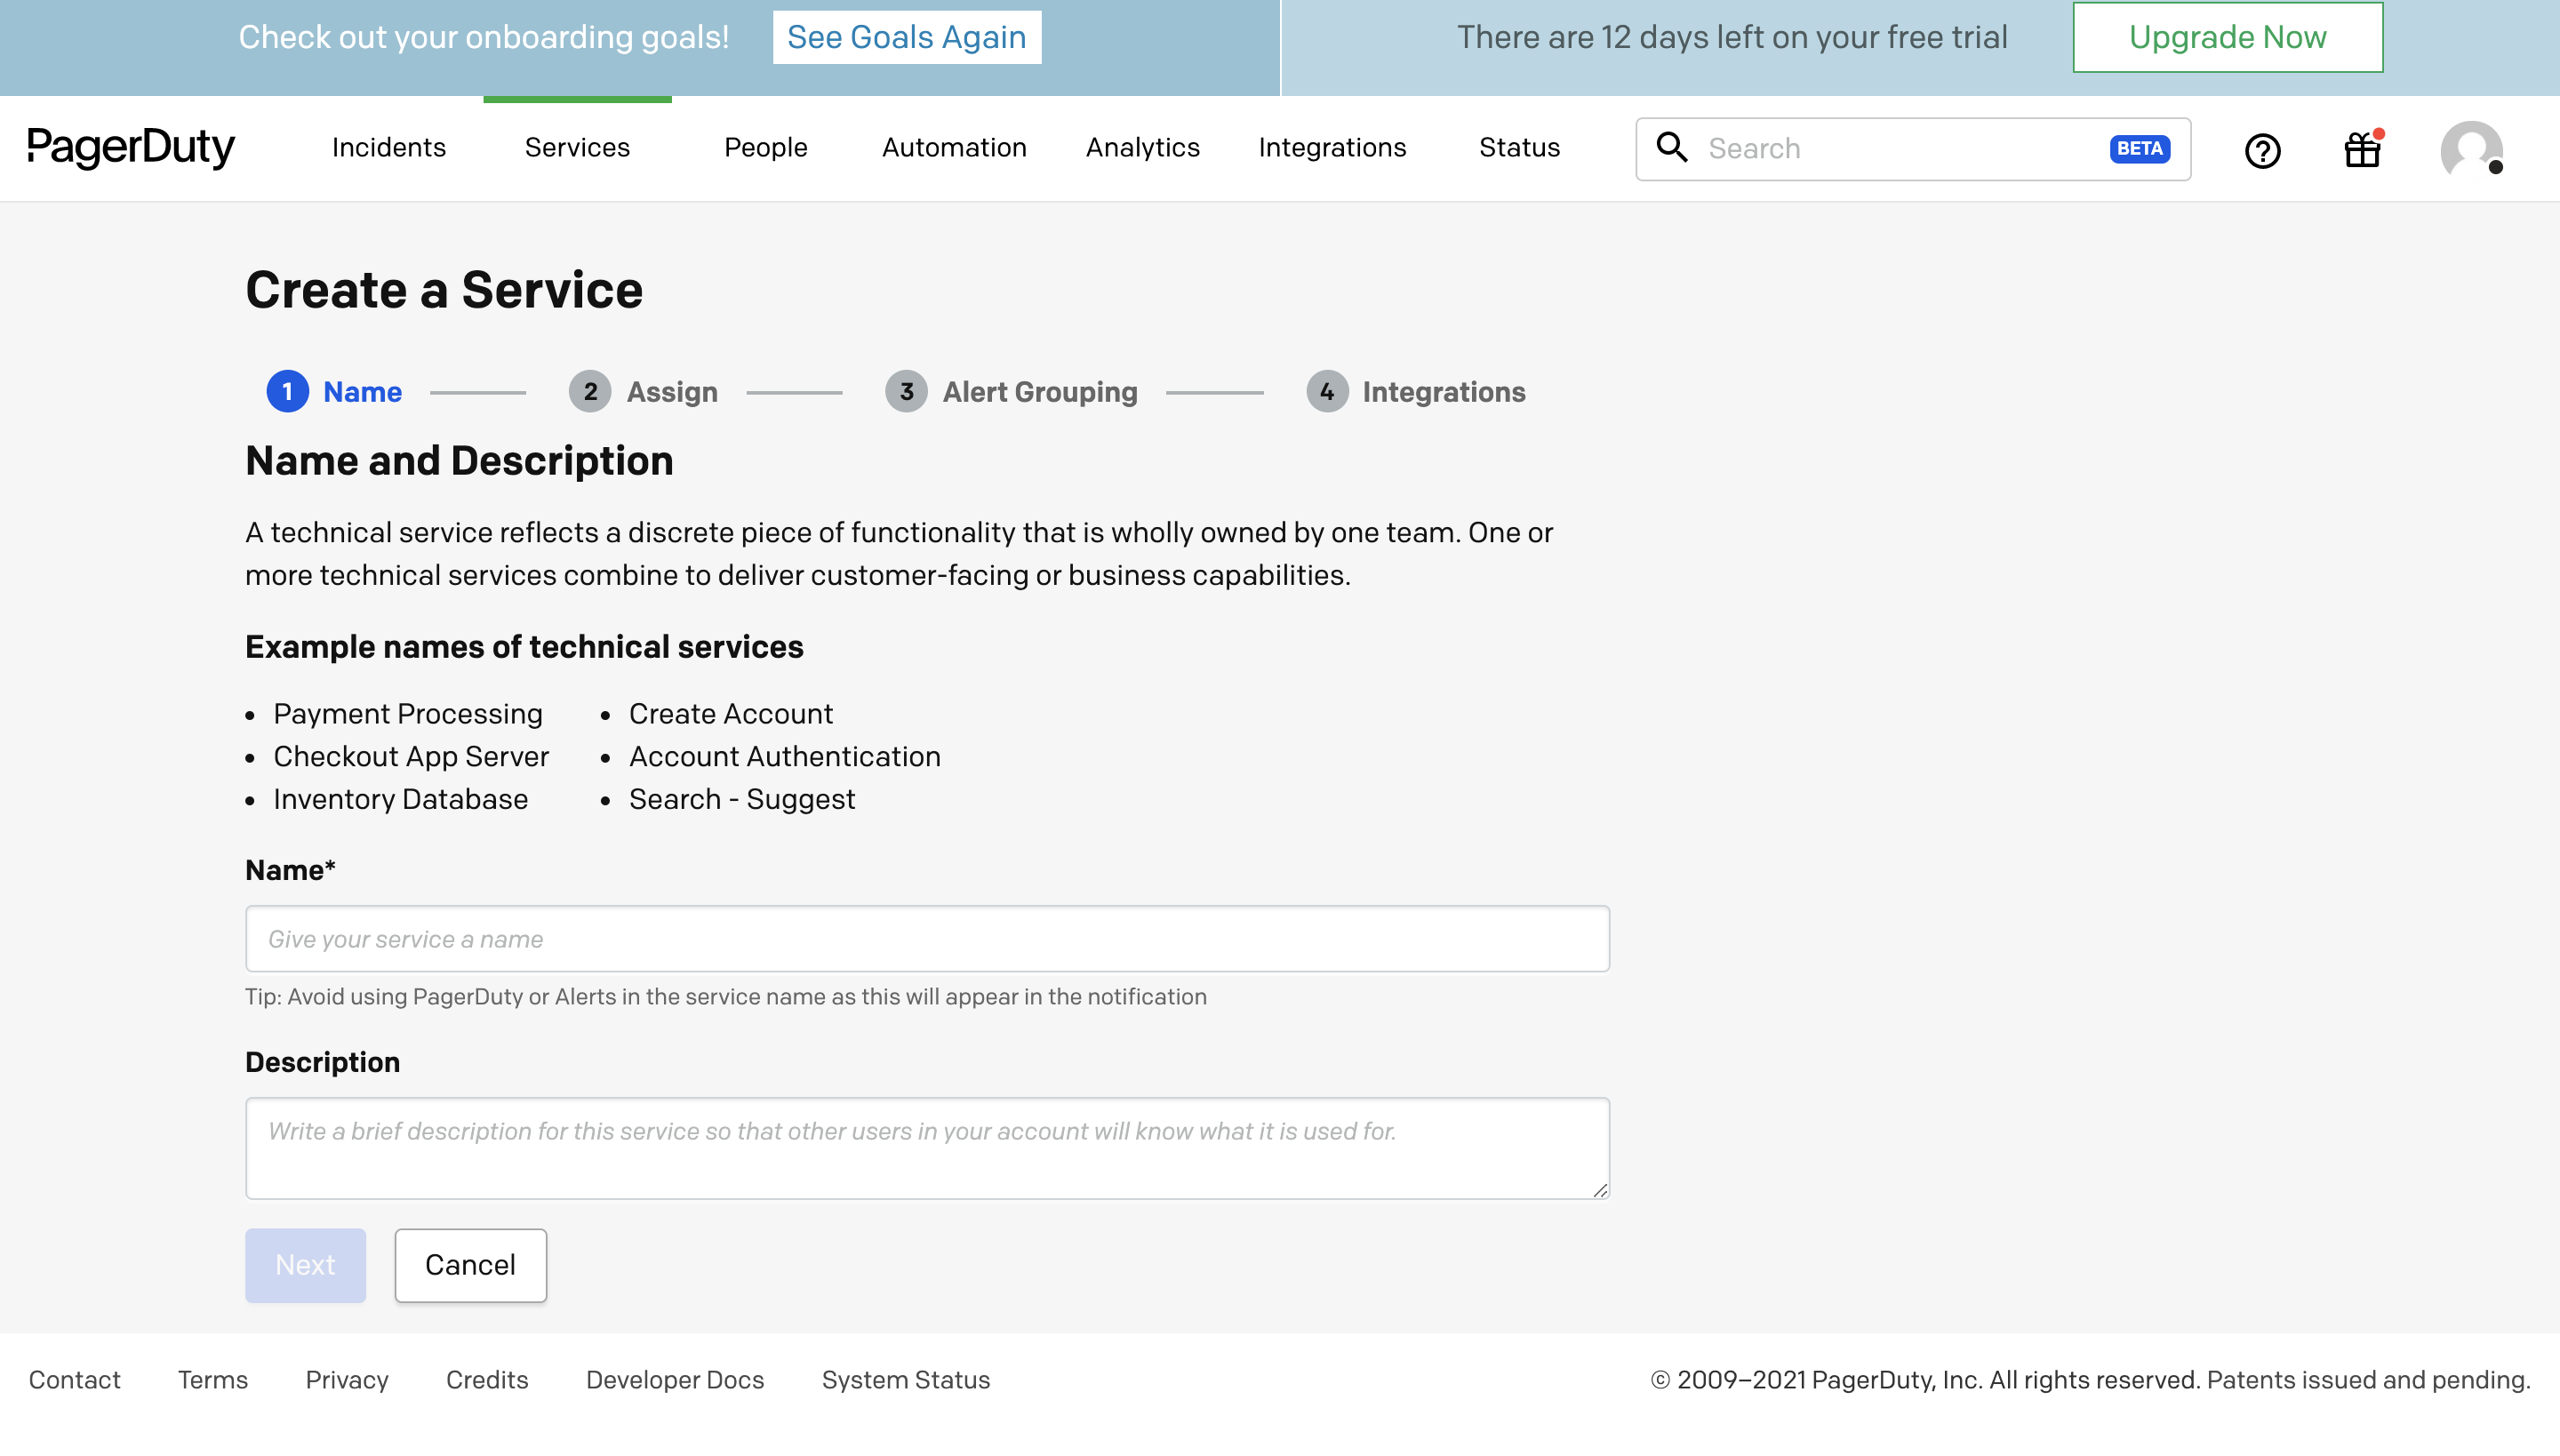Click the 'Payment Processing' example name
2560x1456 pixels.
pos(408,714)
